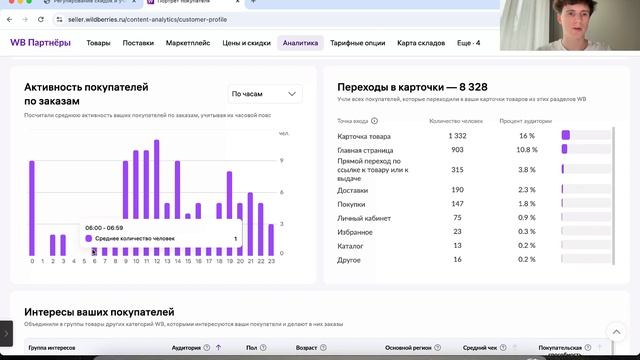Viewport: 640px width, 360px height.
Task: Click the bar for hour 21
Action: (x=250, y=224)
